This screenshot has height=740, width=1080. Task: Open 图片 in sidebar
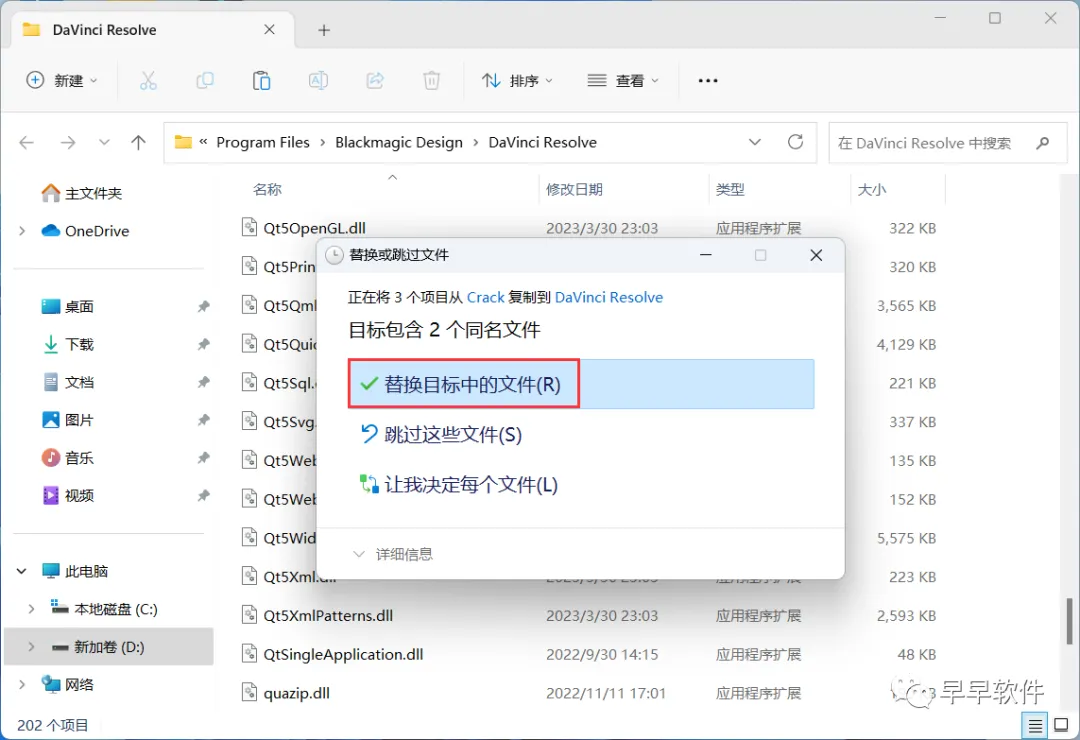tap(68, 420)
